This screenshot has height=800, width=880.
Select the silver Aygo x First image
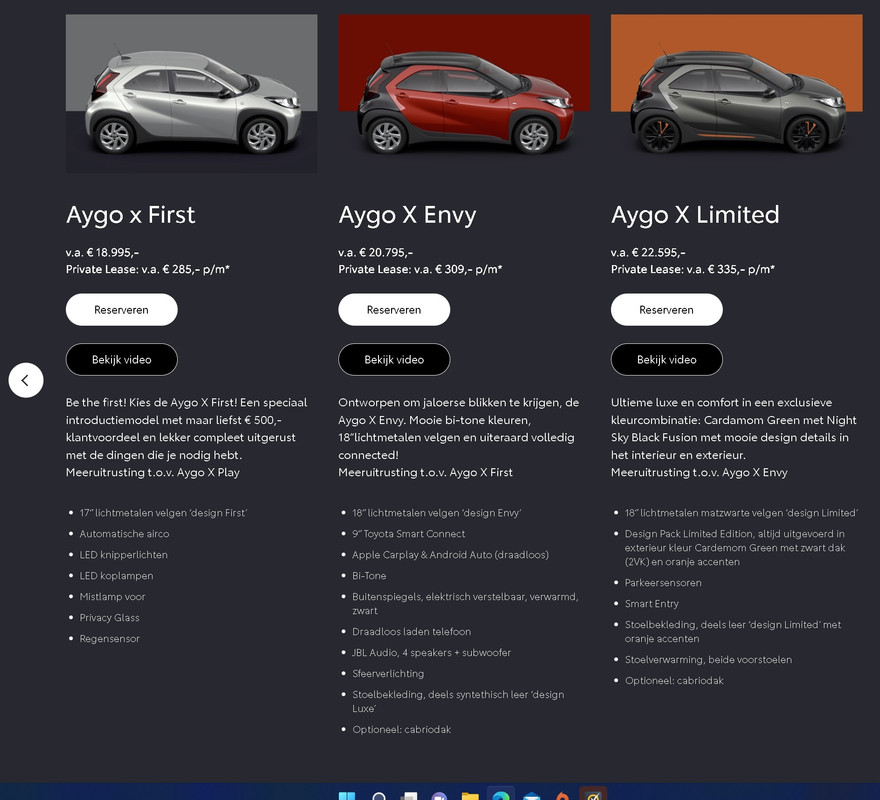click(191, 94)
